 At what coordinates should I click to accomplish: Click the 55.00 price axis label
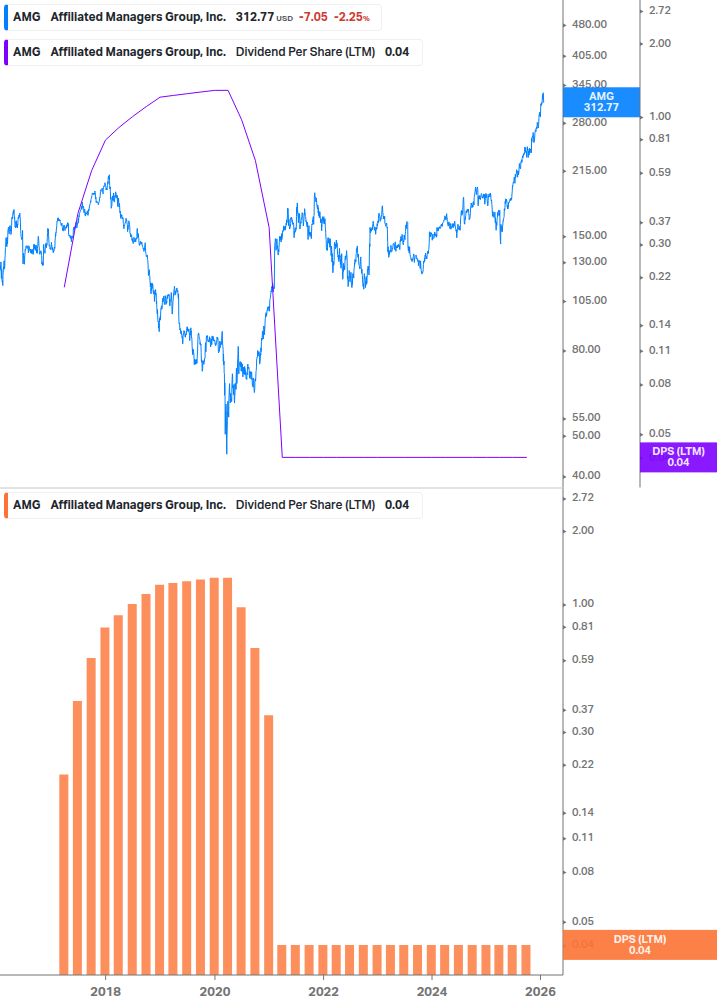coord(586,417)
